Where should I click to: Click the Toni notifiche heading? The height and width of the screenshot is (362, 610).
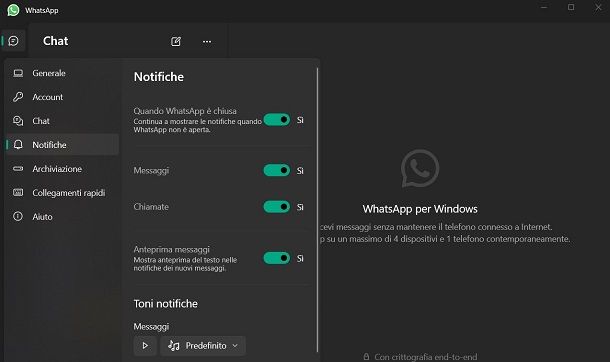click(166, 304)
